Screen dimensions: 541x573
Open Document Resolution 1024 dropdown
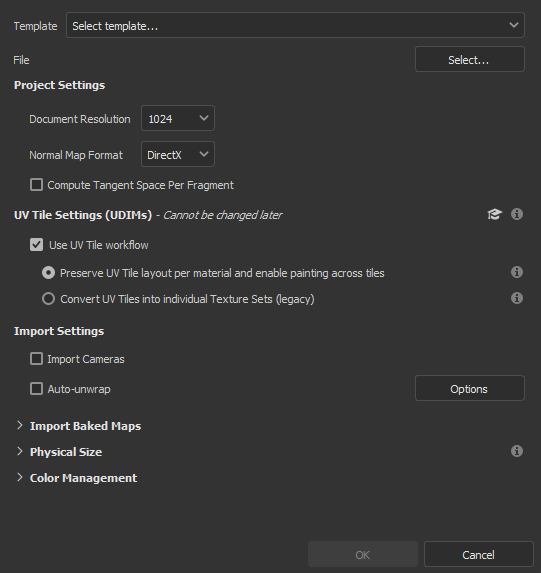pyautogui.click(x=178, y=118)
